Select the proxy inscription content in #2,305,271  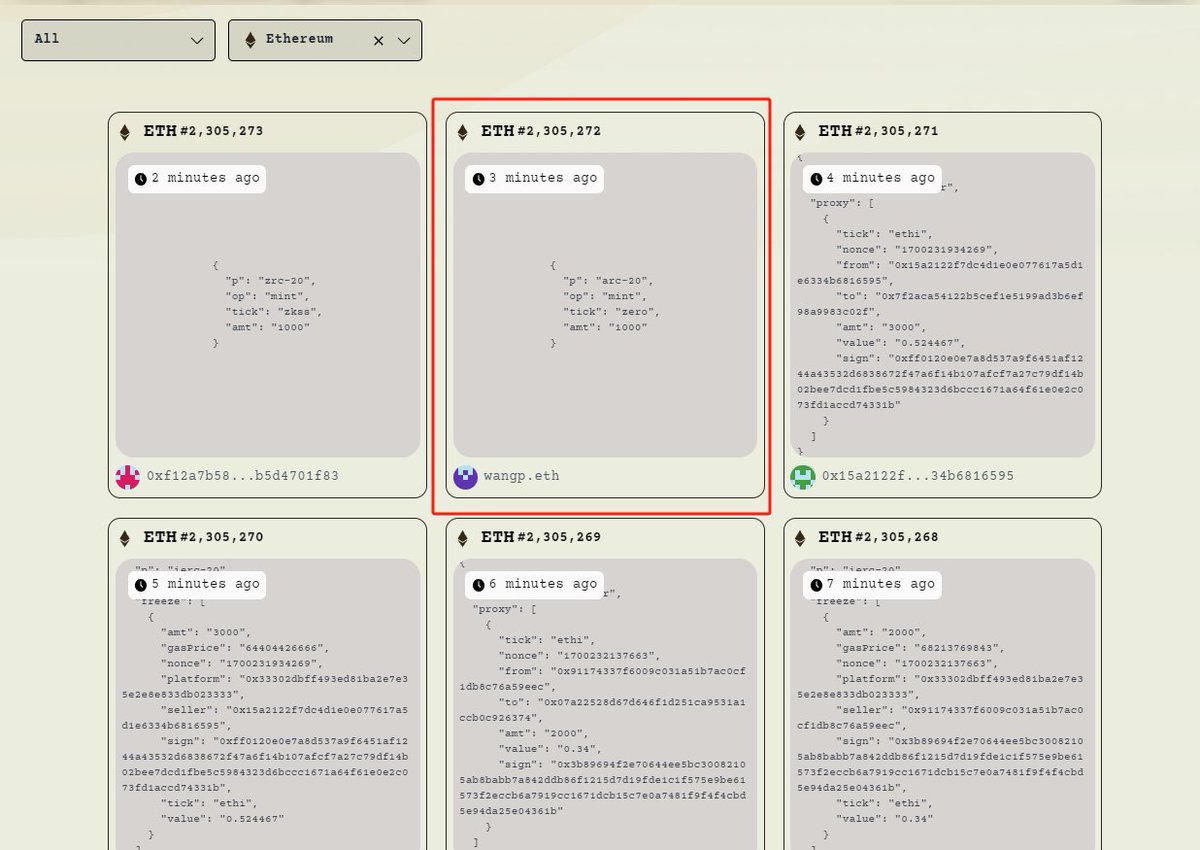point(942,305)
